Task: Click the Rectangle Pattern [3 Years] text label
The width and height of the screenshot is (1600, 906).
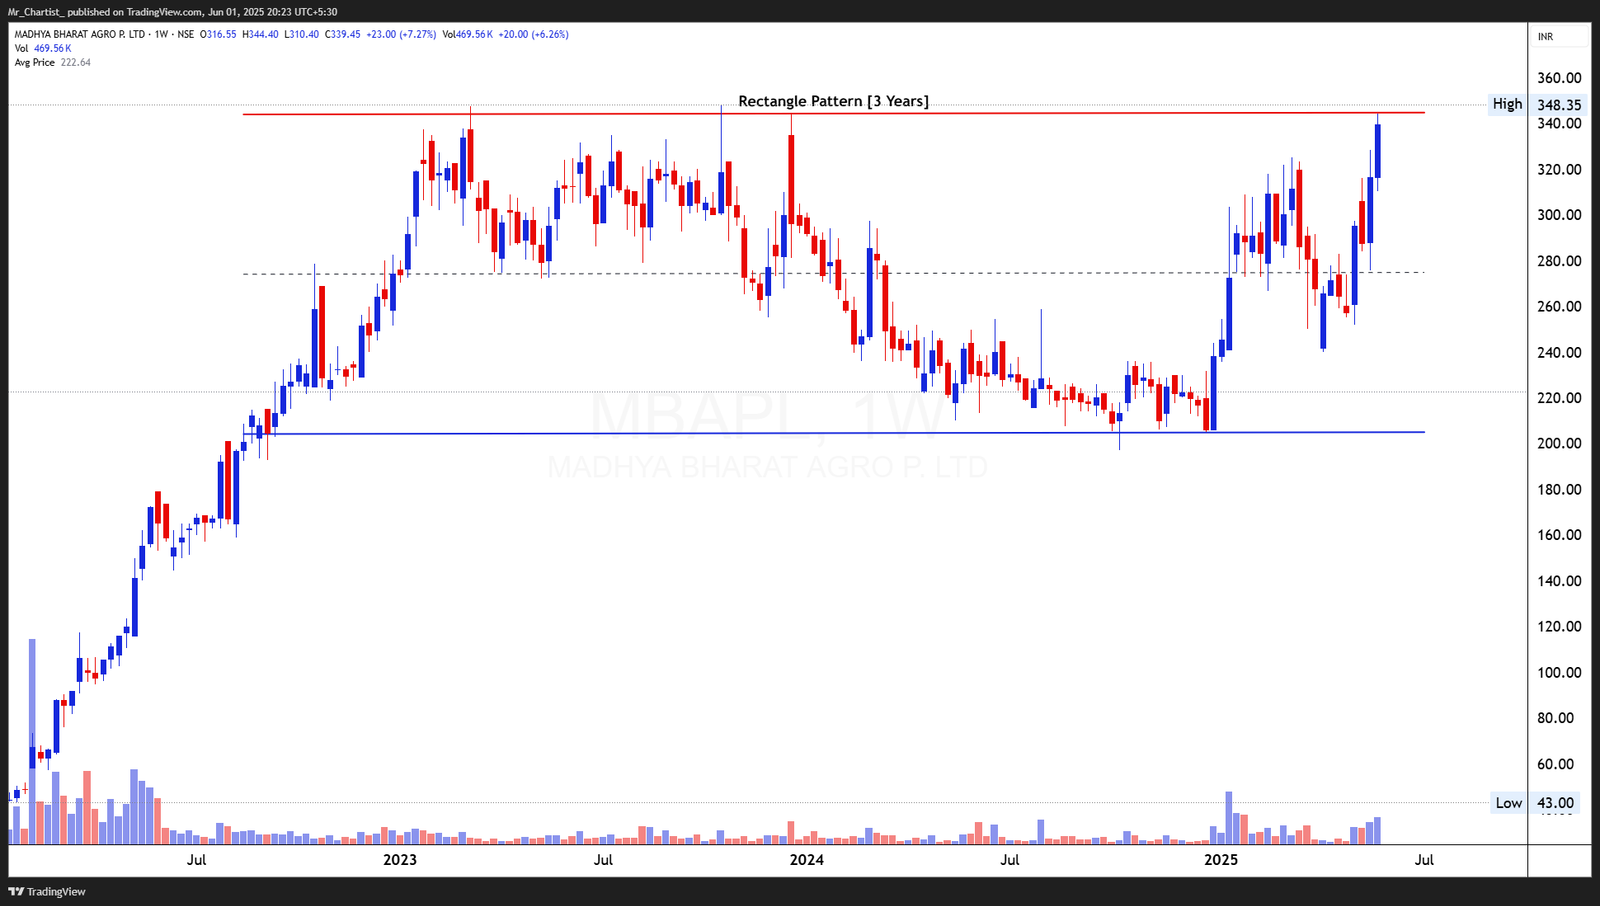Action: click(833, 101)
